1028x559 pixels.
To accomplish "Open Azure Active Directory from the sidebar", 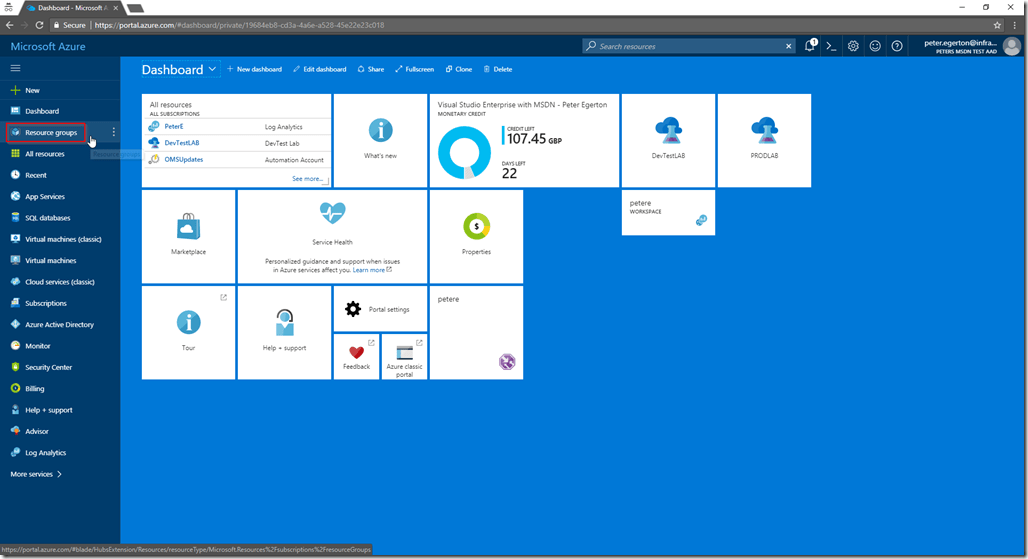I will pyautogui.click(x=59, y=325).
